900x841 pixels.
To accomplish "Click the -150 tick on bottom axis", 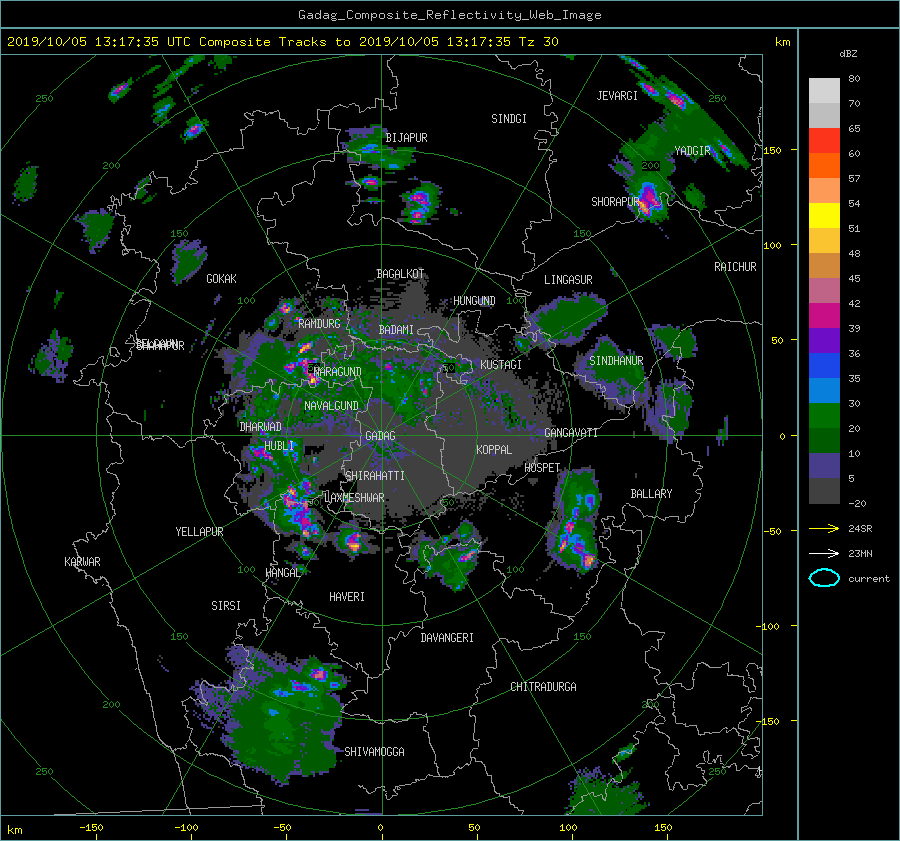I will pyautogui.click(x=91, y=828).
